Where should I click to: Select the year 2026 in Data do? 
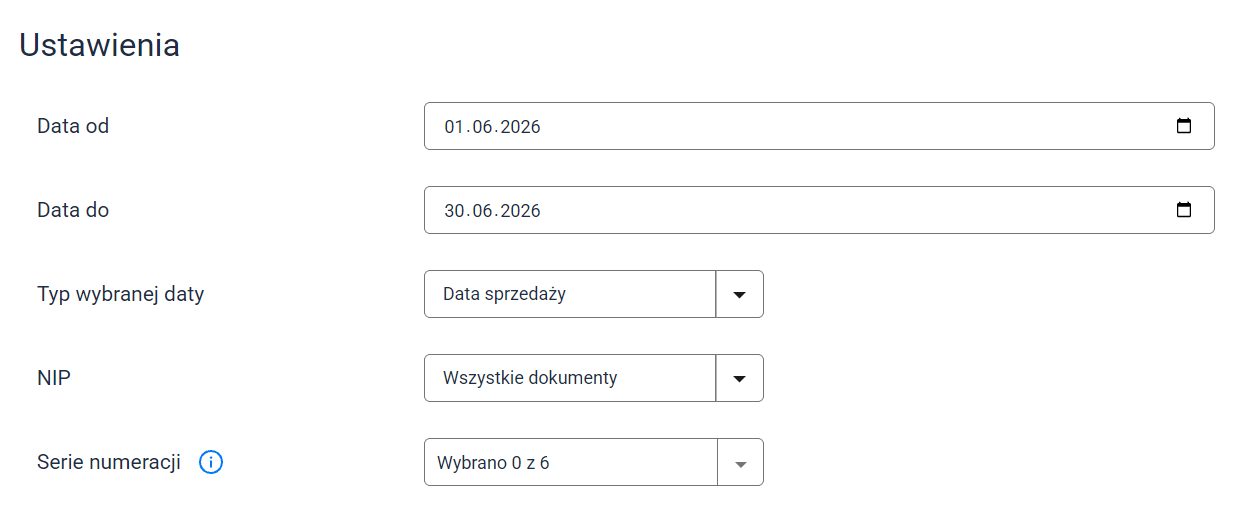521,211
